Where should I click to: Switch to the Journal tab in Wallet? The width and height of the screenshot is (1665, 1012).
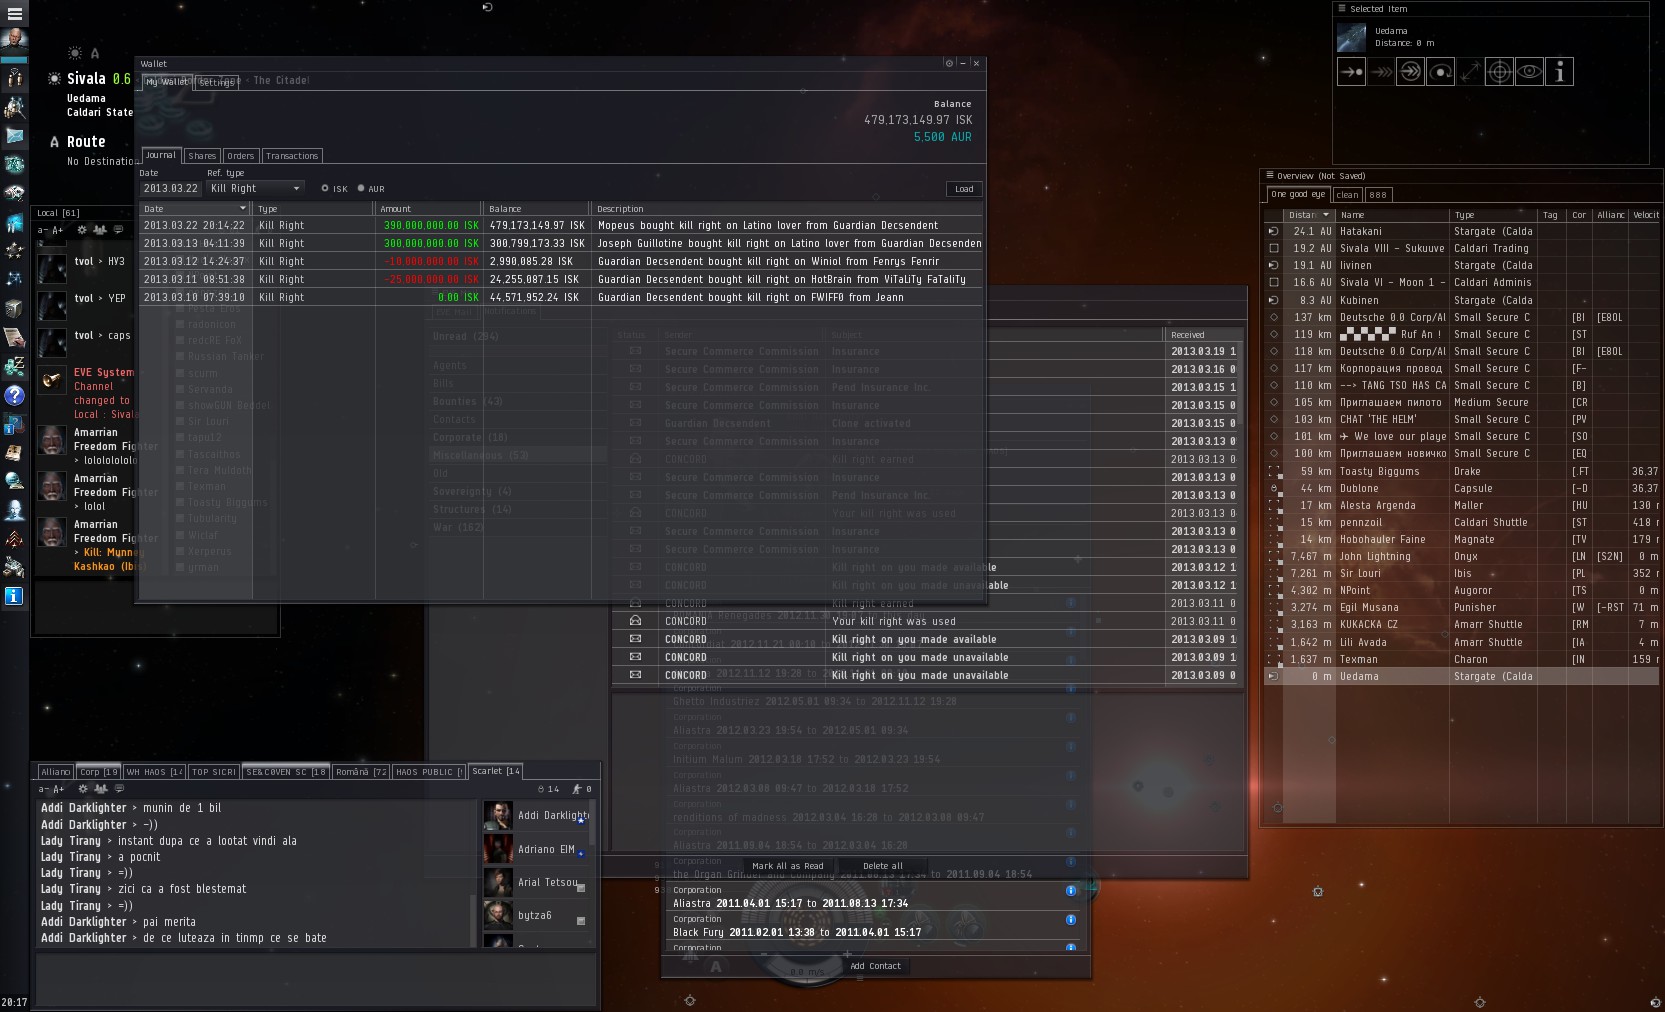[x=160, y=155]
